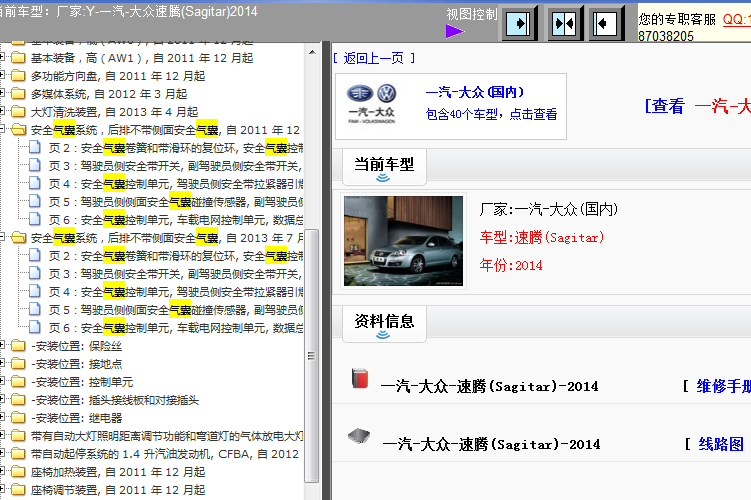Collapse airbag system 自 2011 年 12 node
751x500 pixels.
pos(2,129)
